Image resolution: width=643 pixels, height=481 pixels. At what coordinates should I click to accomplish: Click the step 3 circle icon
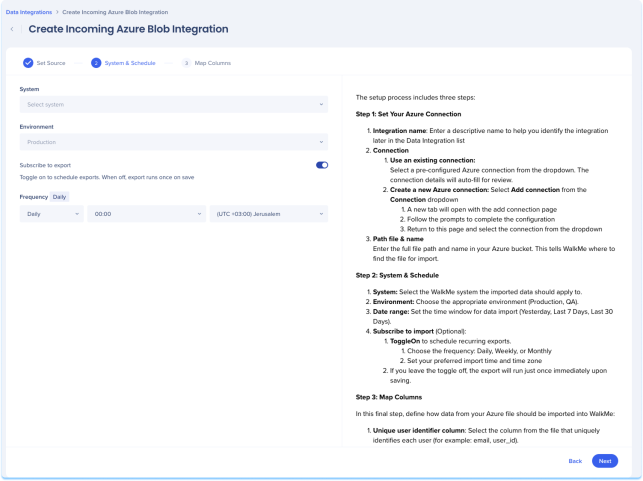186,63
